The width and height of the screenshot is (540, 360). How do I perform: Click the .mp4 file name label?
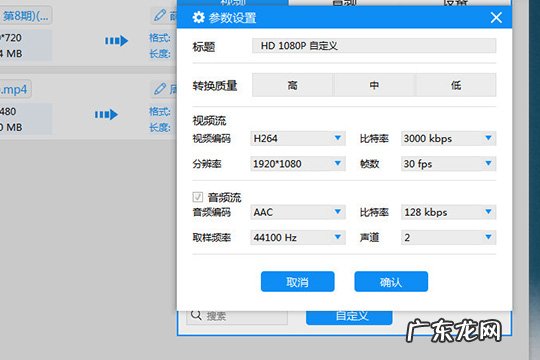[14, 89]
